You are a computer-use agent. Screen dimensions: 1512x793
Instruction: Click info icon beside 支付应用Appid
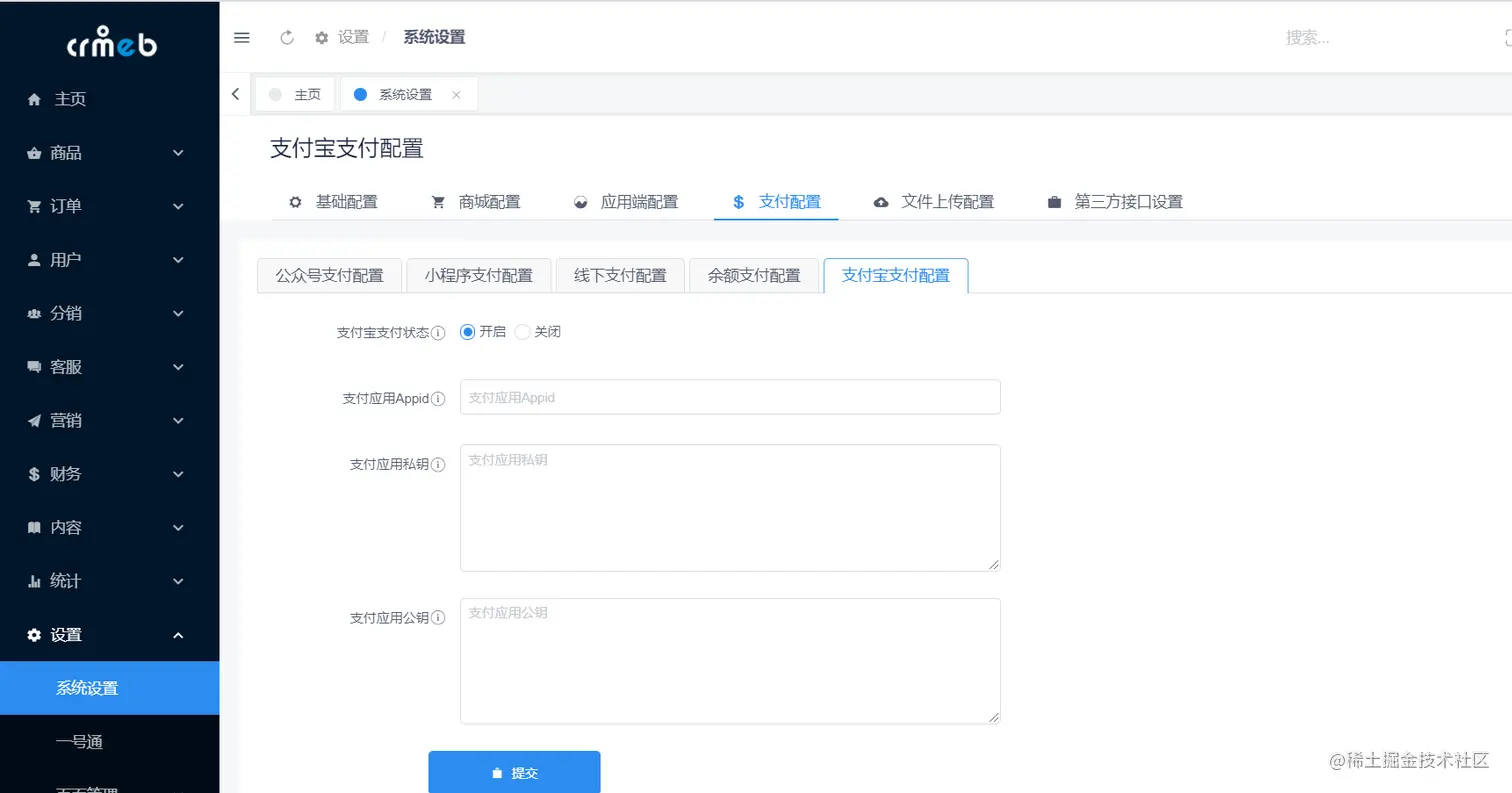point(438,399)
